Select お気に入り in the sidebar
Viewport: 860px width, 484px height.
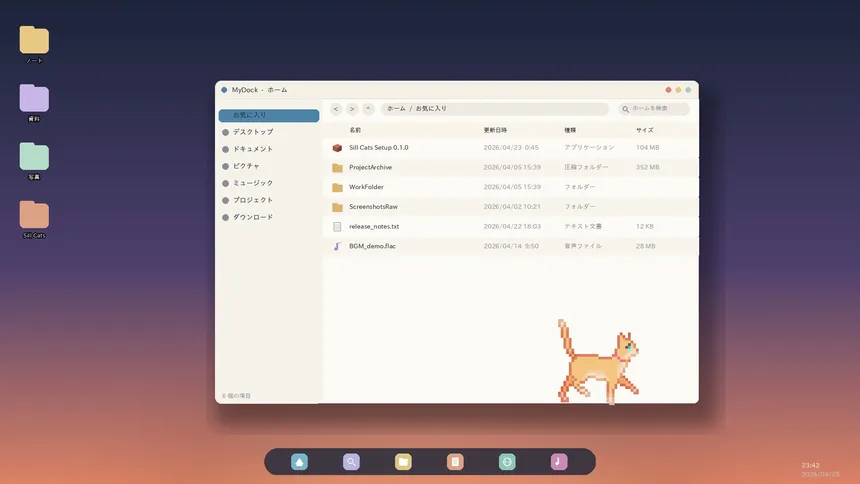(268, 116)
